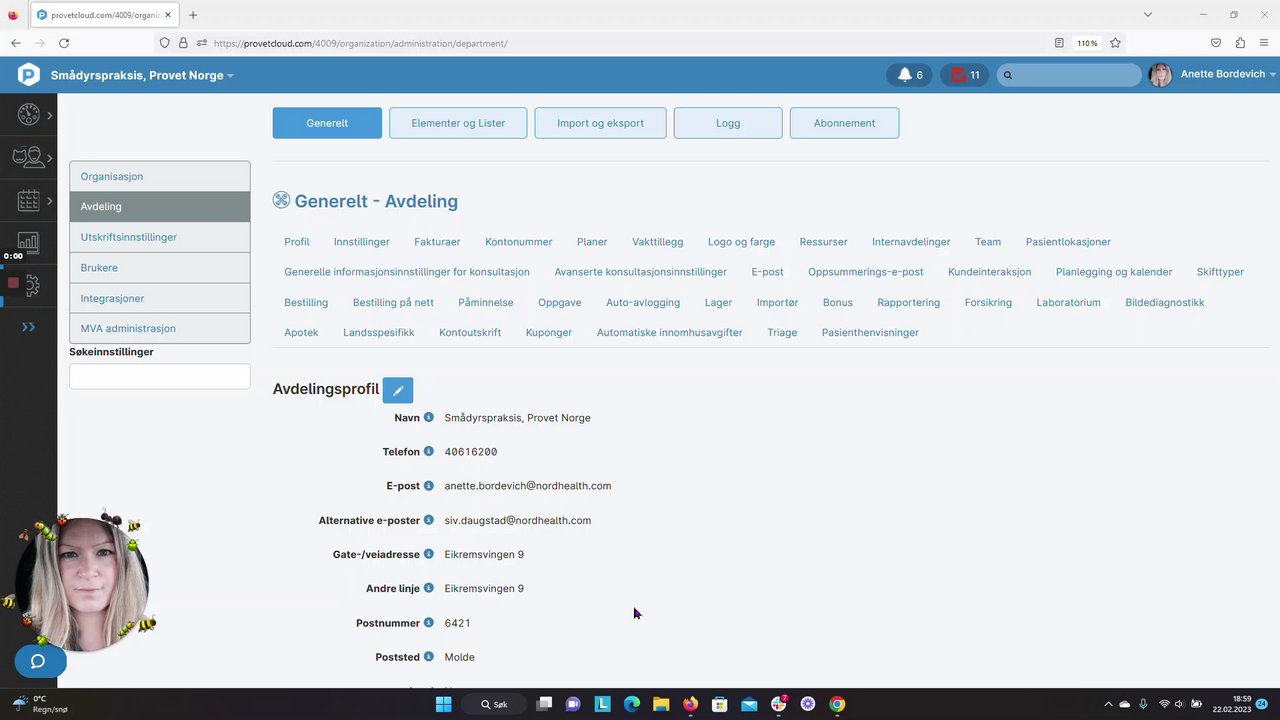This screenshot has height=720, width=1280.
Task: Toggle reader view in address bar
Action: click(1059, 43)
